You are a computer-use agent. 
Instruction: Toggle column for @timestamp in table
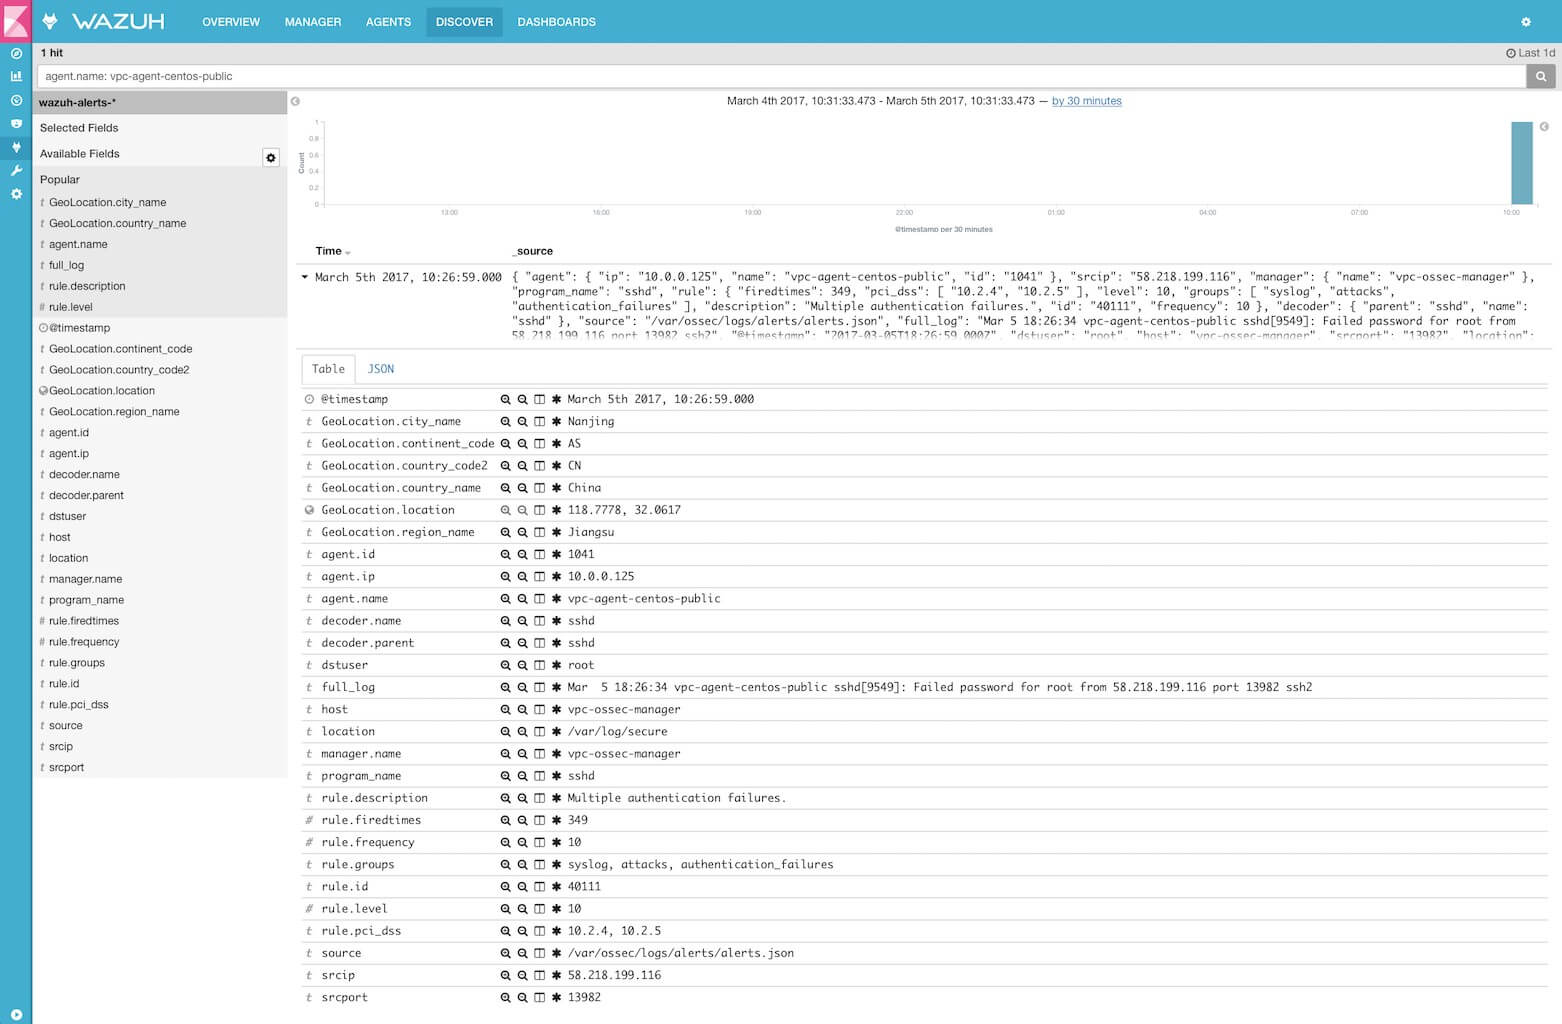coord(539,399)
